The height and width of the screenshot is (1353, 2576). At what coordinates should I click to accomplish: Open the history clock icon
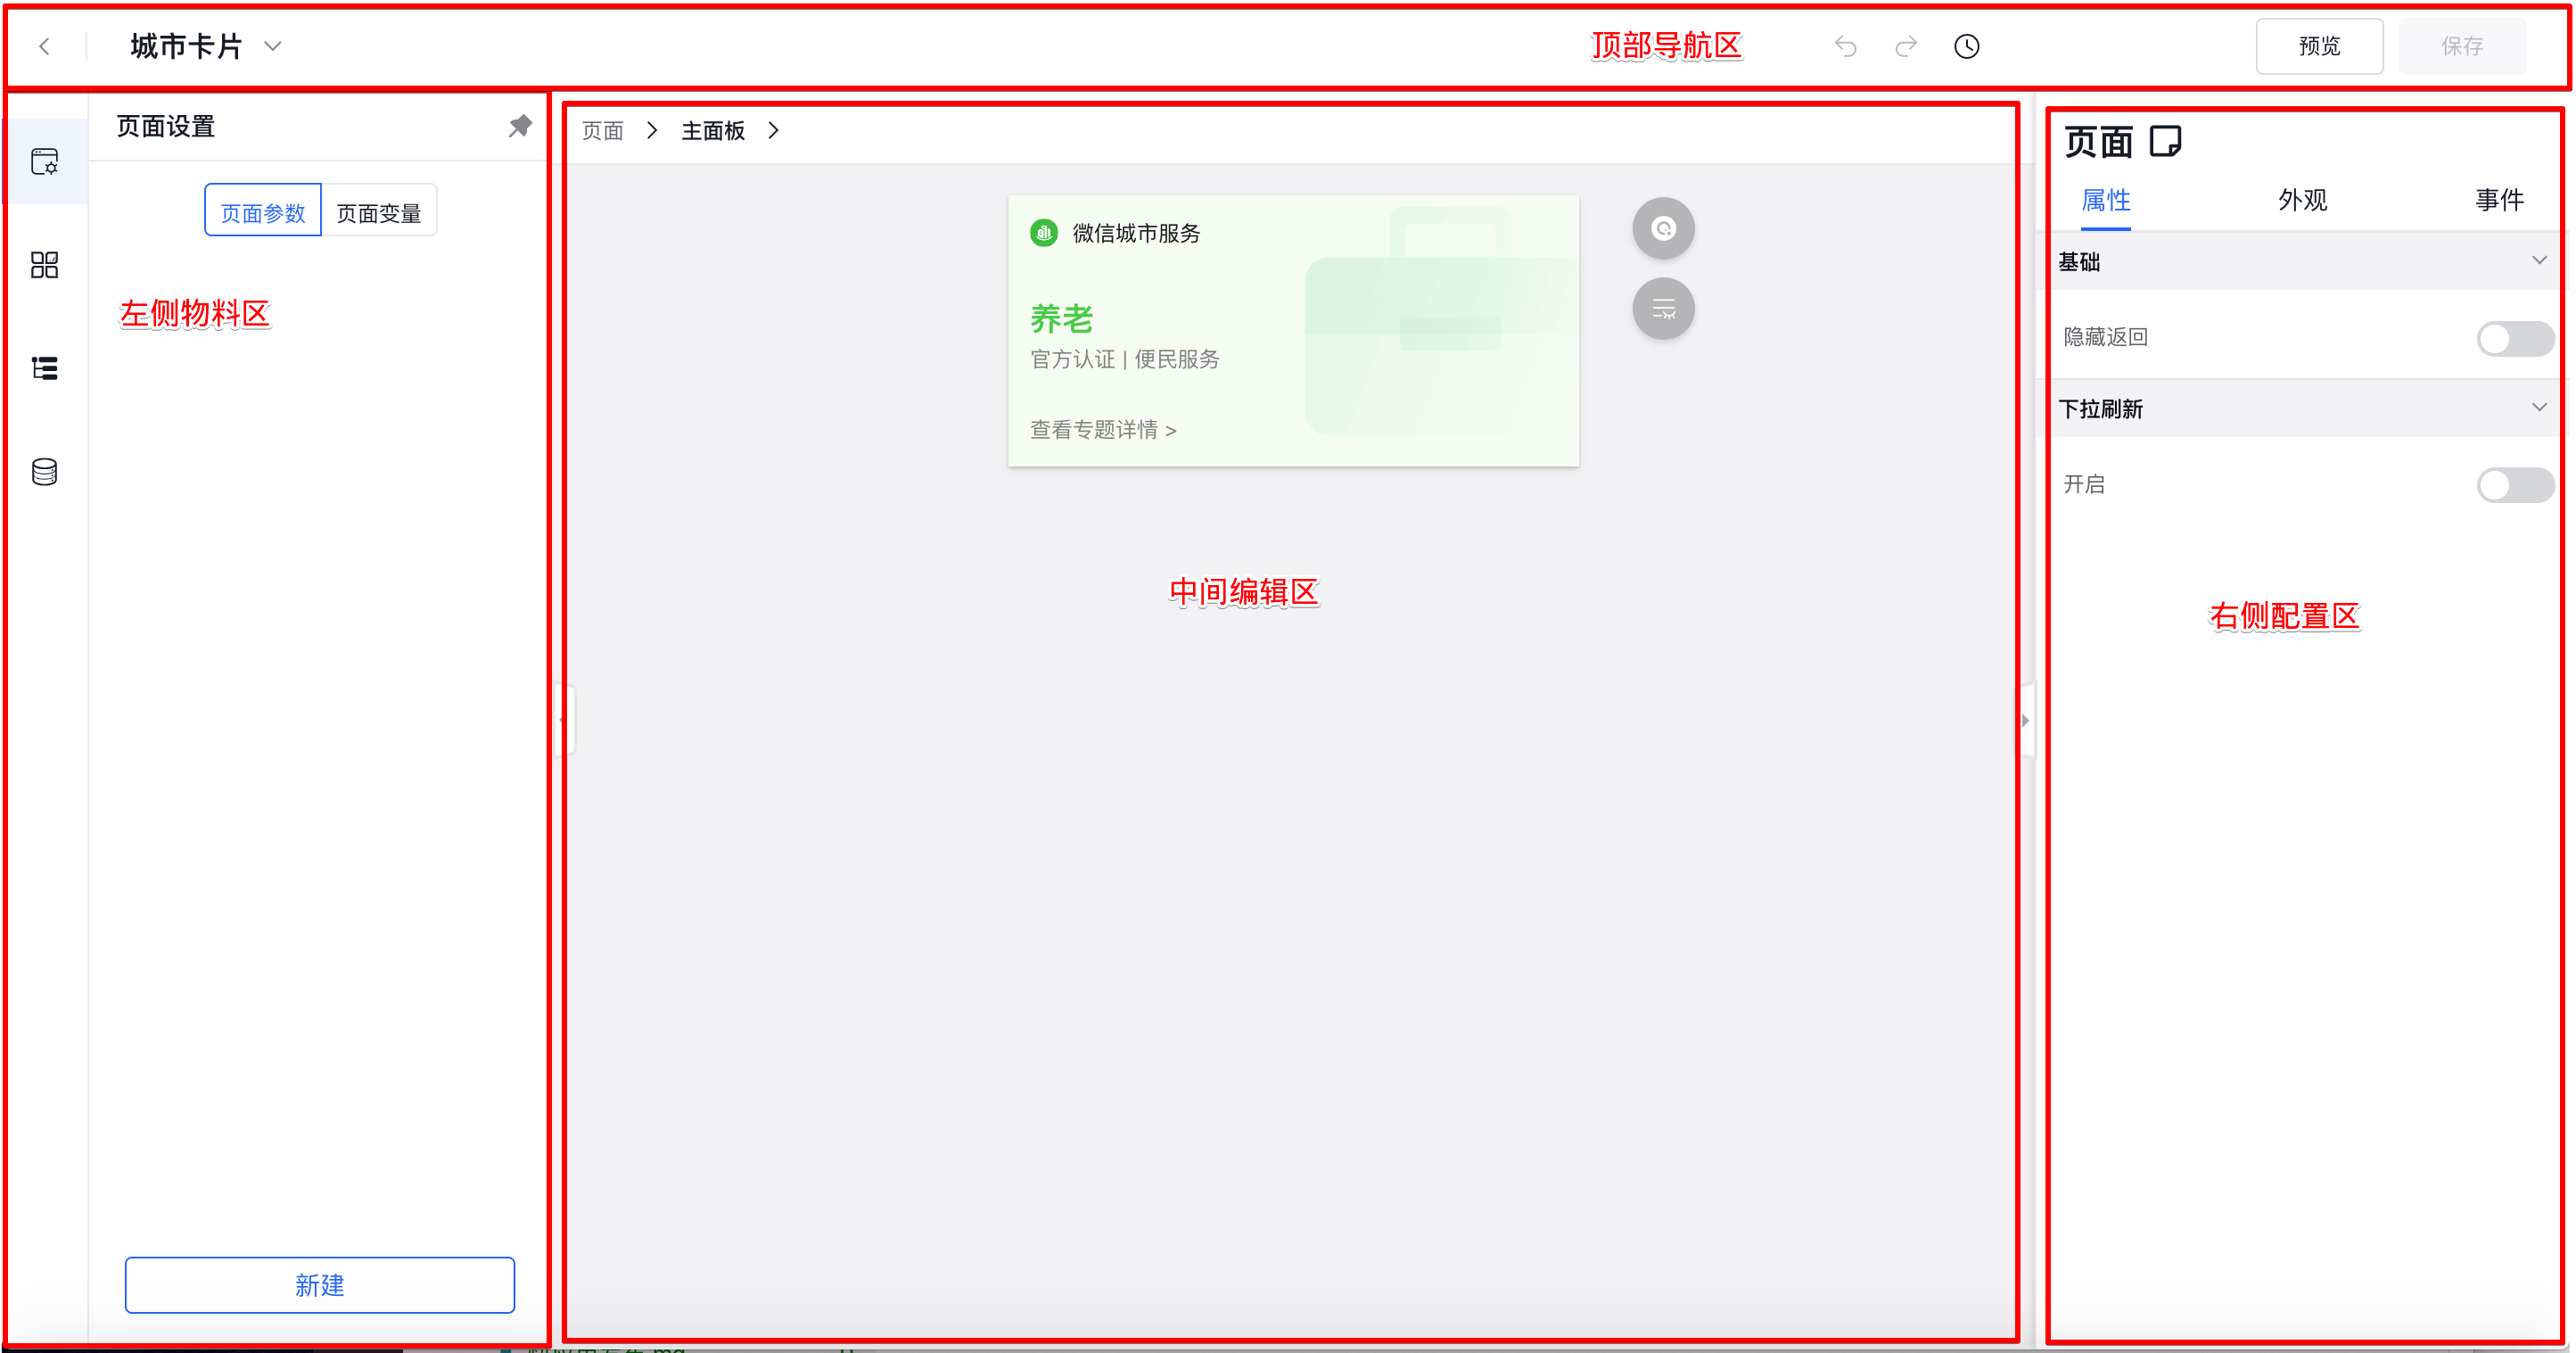coord(1966,46)
